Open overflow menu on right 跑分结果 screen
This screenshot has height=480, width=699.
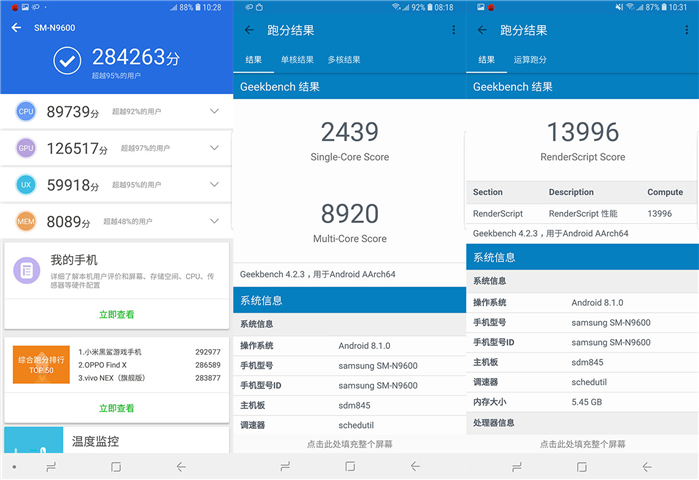[x=687, y=30]
